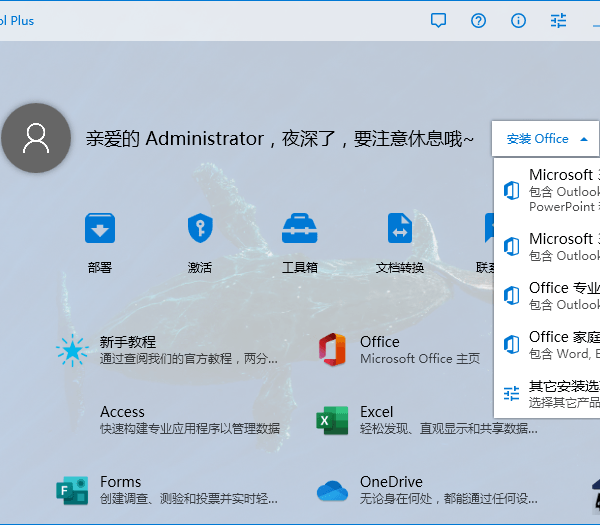The width and height of the screenshot is (600, 525).
Task: Open the settings sliders icon in top bar
Action: pyautogui.click(x=558, y=20)
